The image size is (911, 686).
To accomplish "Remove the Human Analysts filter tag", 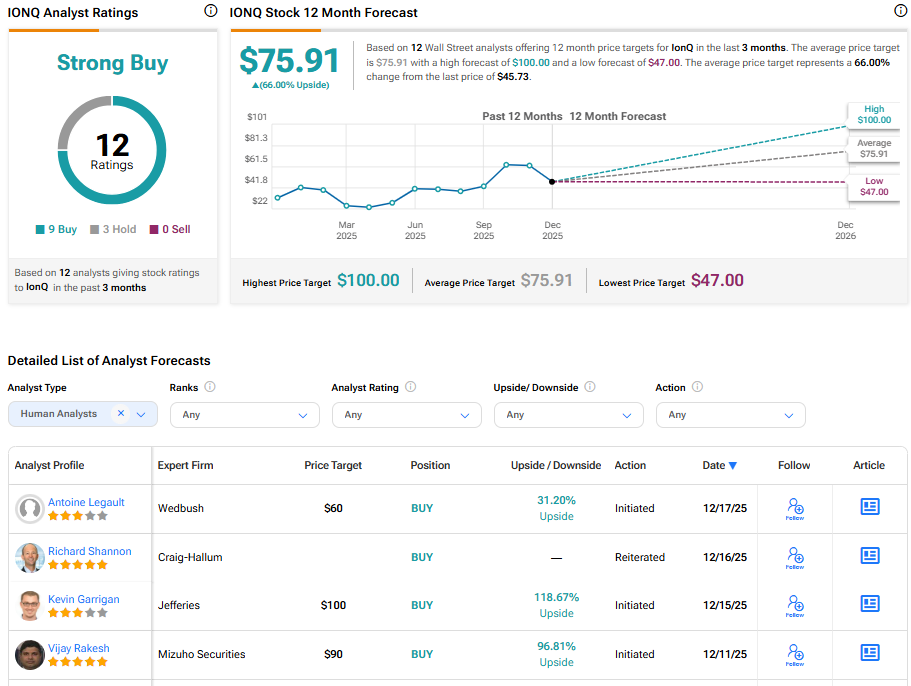I will point(120,414).
